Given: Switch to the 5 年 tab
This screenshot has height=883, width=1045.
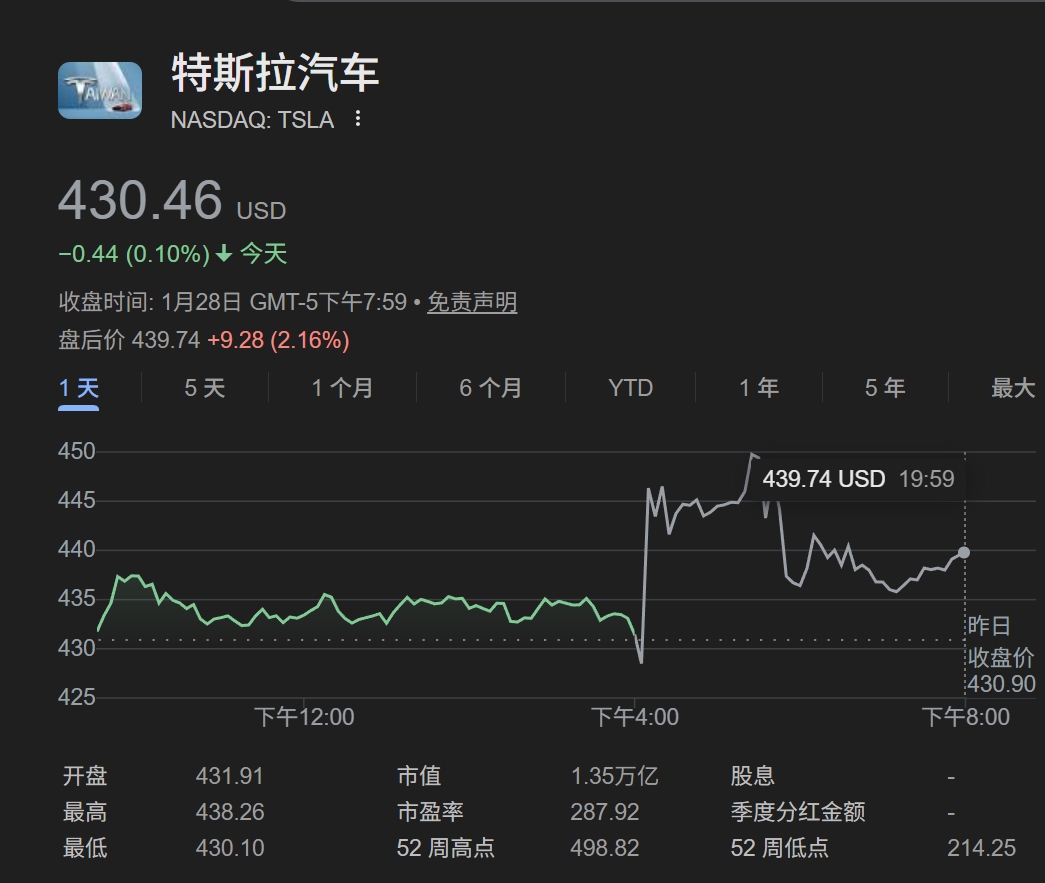Looking at the screenshot, I should tap(885, 388).
